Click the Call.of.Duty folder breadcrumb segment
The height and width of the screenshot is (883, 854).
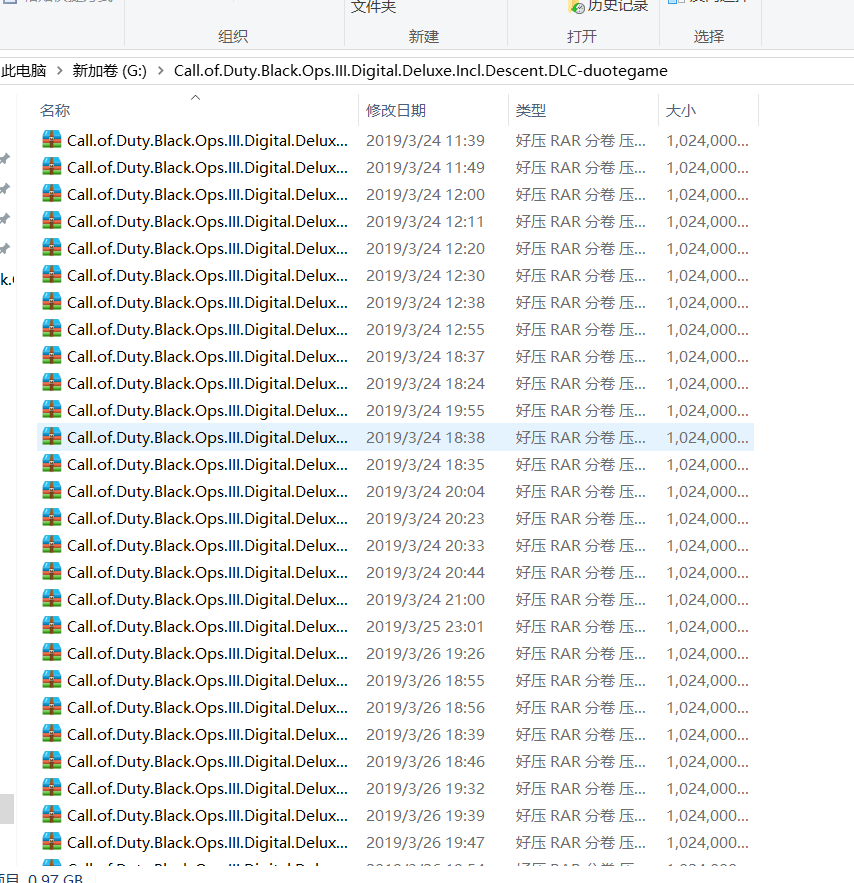click(421, 71)
